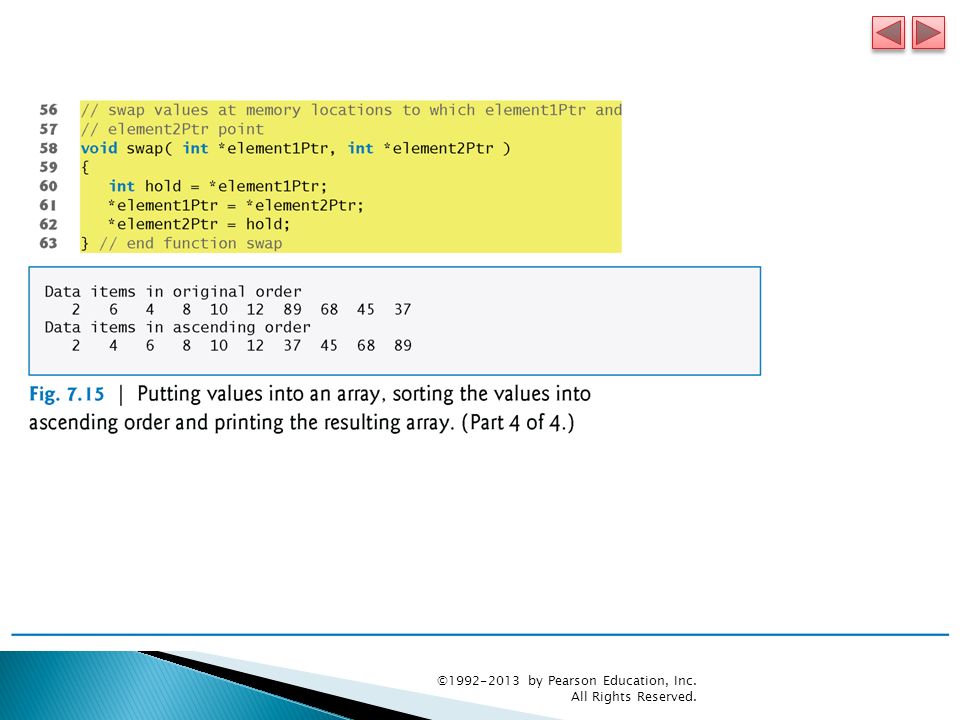960x720 pixels.
Task: Click the comment on code line 56
Action: coord(351,110)
